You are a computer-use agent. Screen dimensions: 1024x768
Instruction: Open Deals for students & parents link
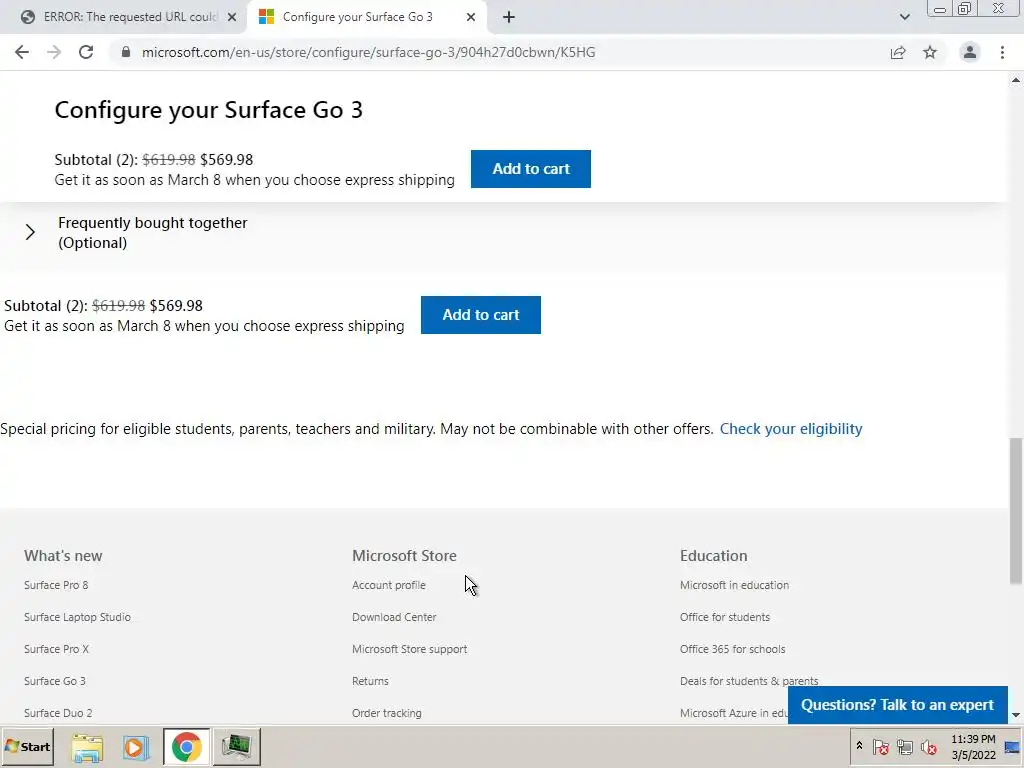tap(749, 681)
